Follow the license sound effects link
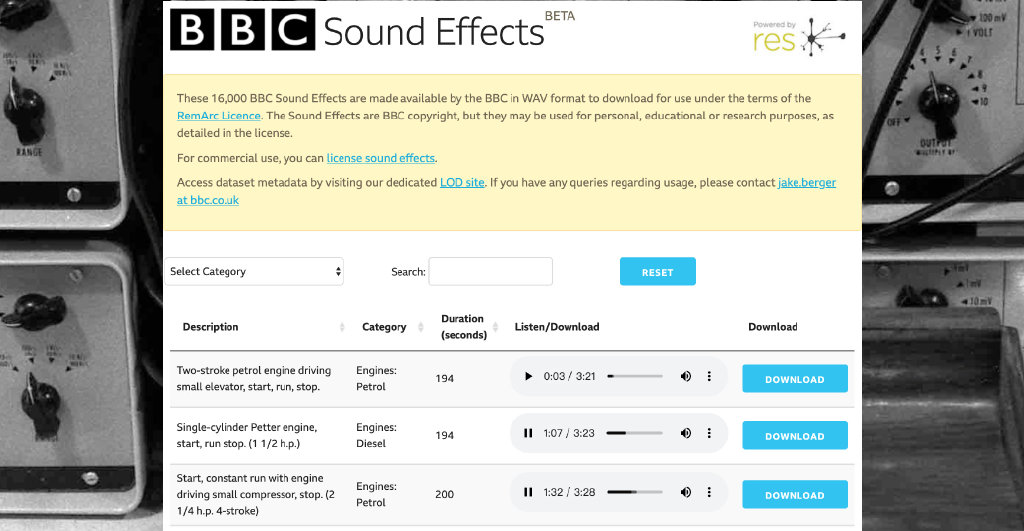 coord(380,158)
